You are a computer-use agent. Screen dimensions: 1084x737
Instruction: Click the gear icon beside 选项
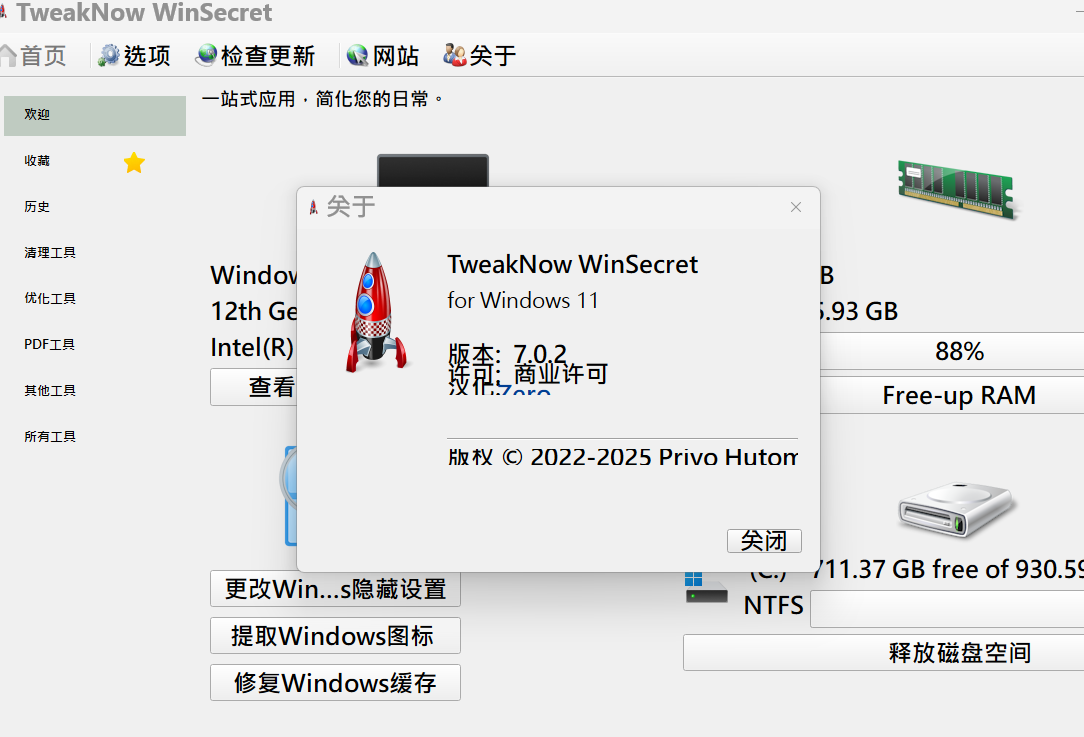tap(109, 55)
